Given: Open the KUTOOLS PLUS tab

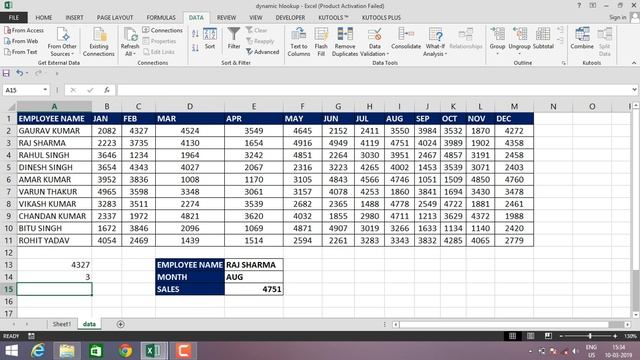Looking at the screenshot, I should 381,18.
